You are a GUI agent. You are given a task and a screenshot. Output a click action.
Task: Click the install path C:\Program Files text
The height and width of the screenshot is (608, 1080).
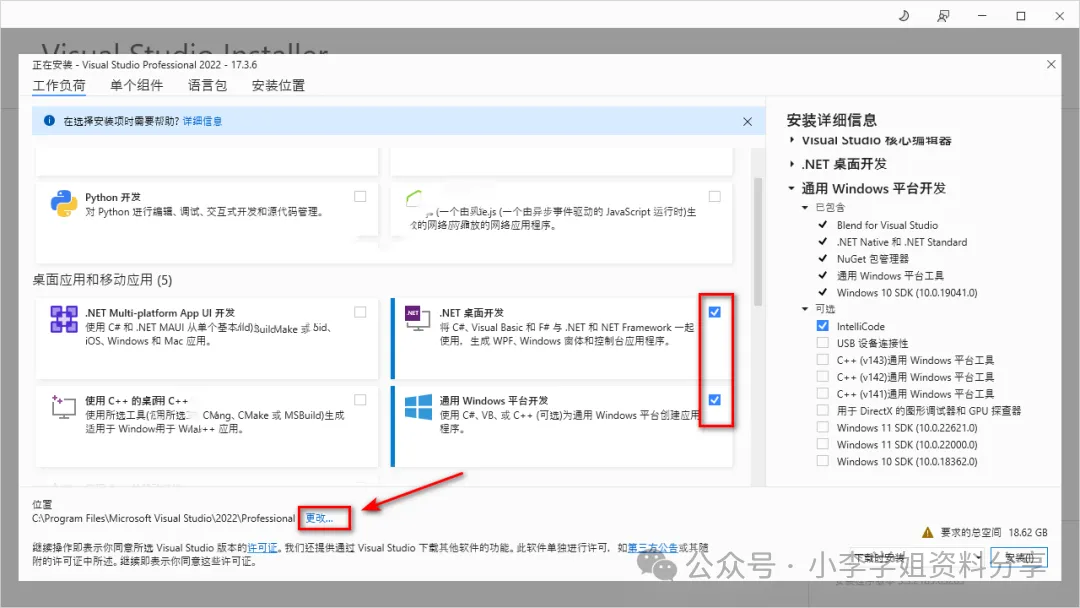pyautogui.click(x=163, y=518)
